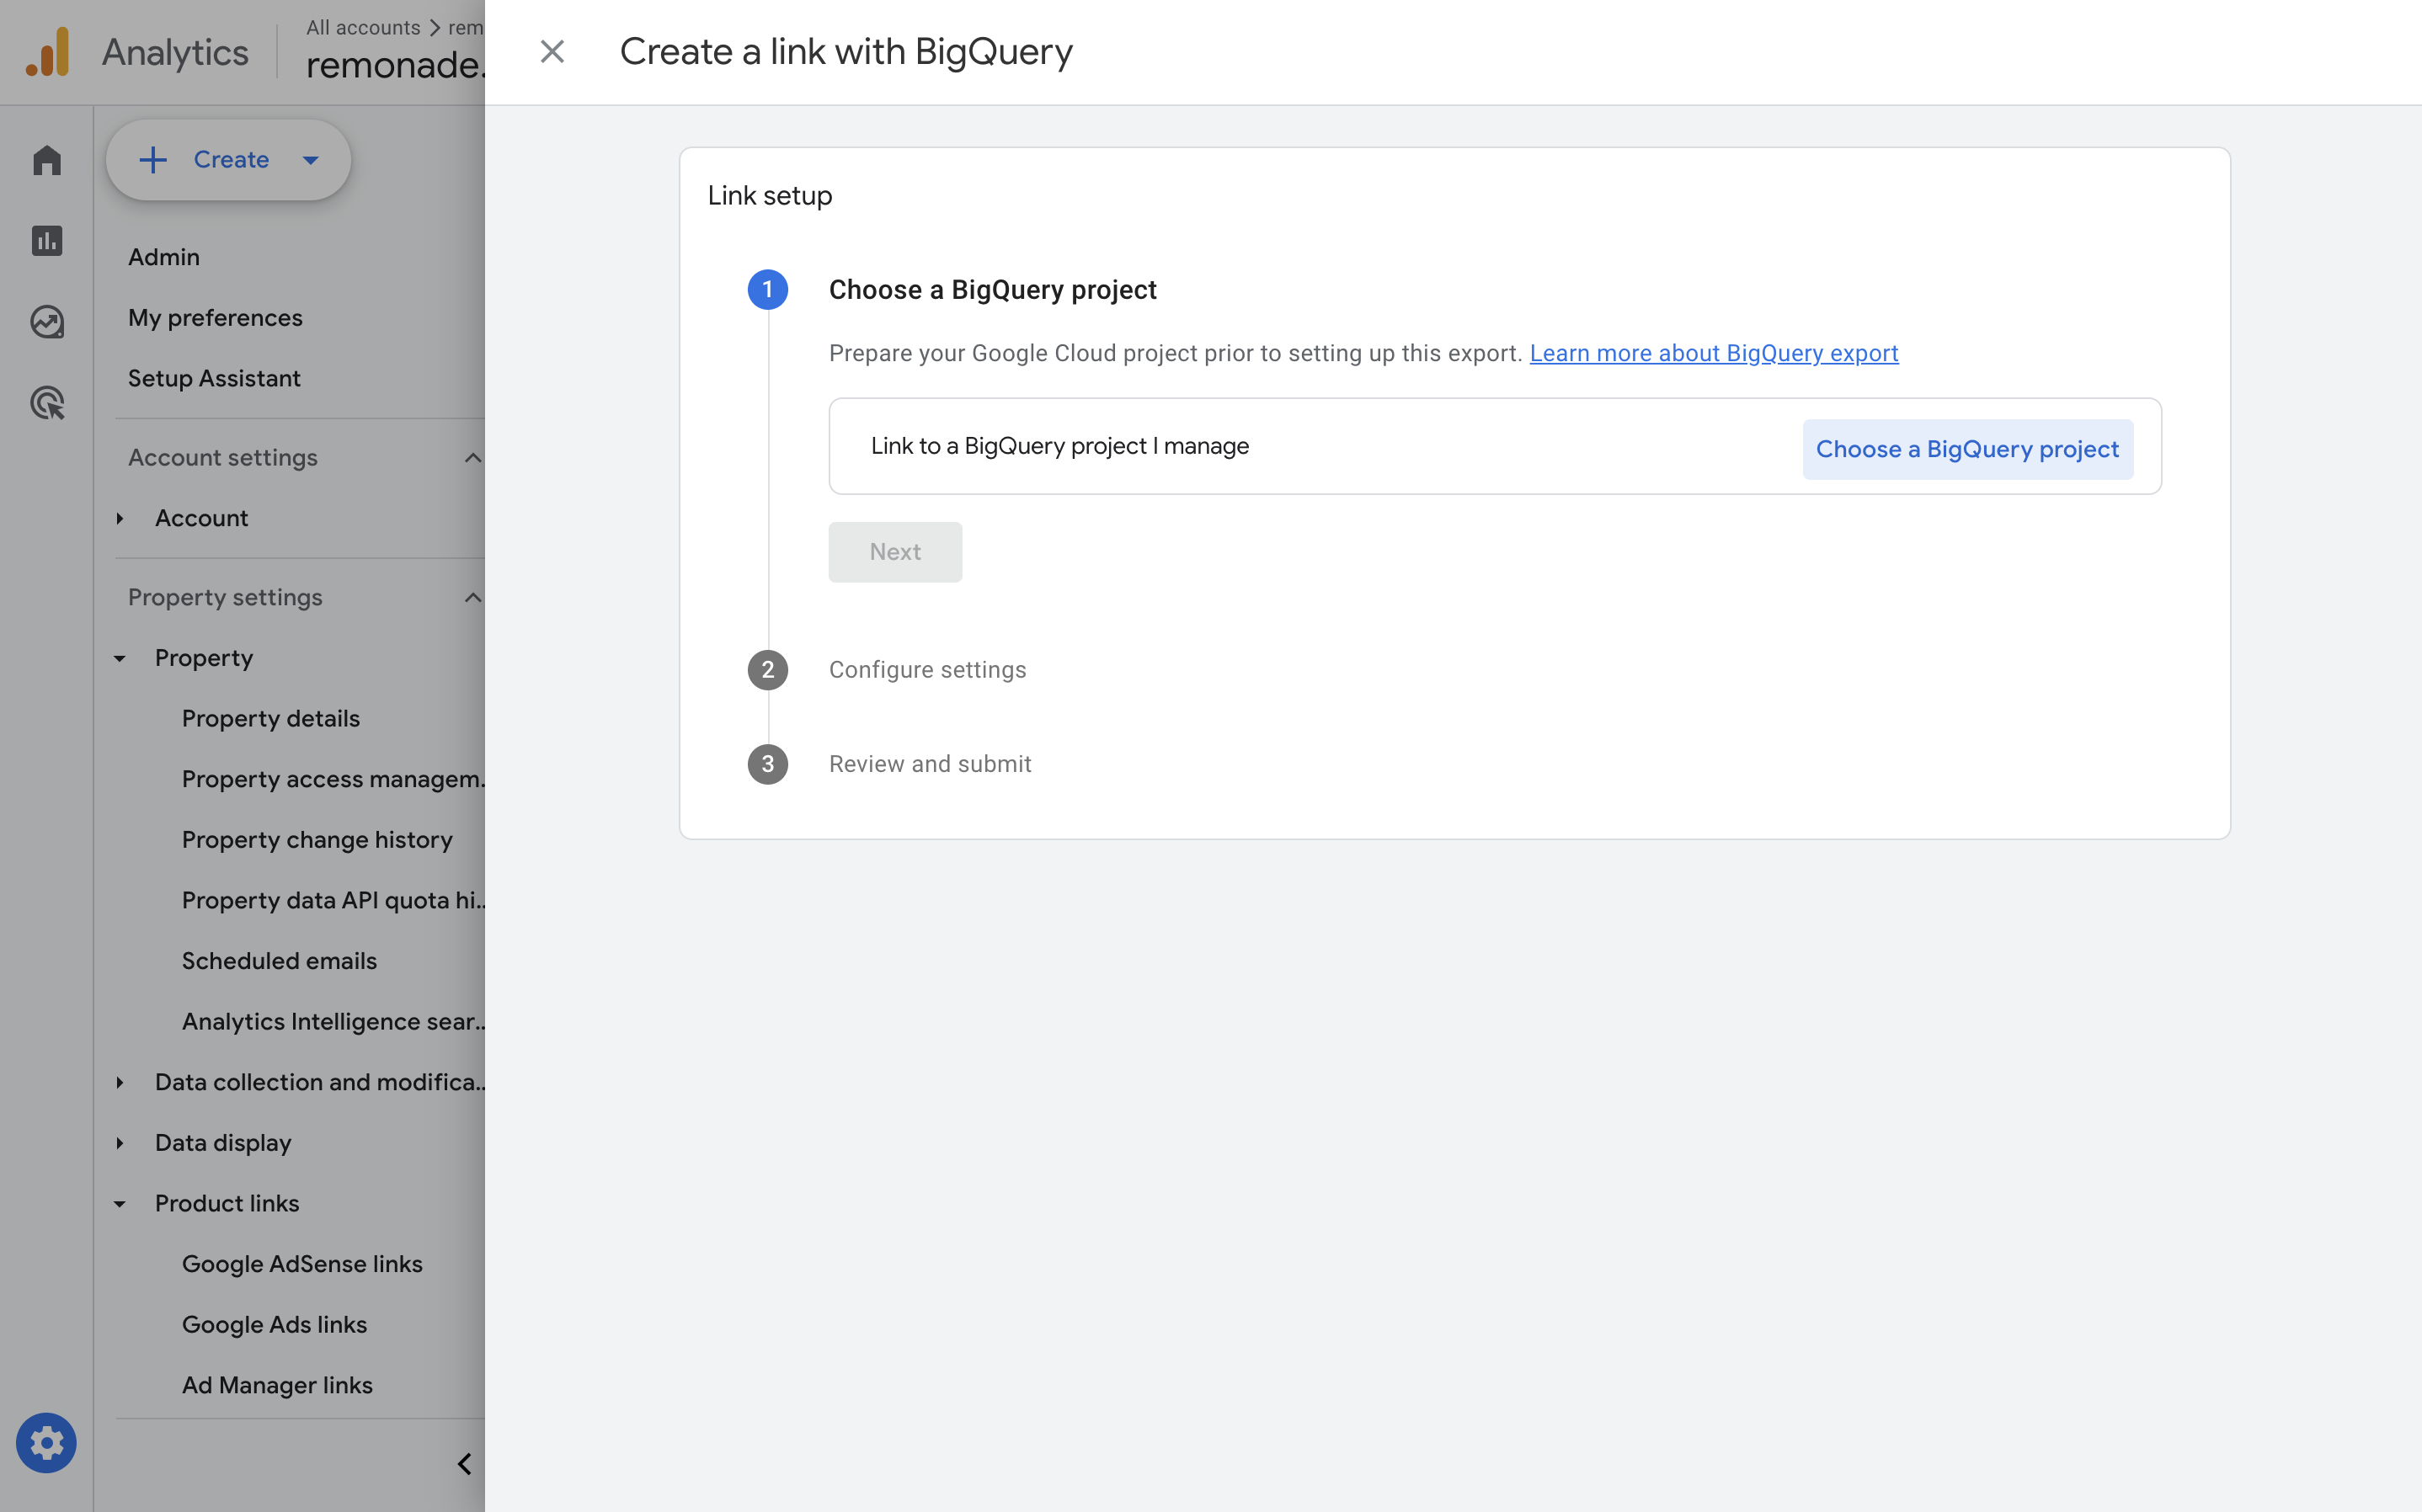Open the Advertising icon in sidebar
2422x1512 pixels.
pyautogui.click(x=47, y=403)
